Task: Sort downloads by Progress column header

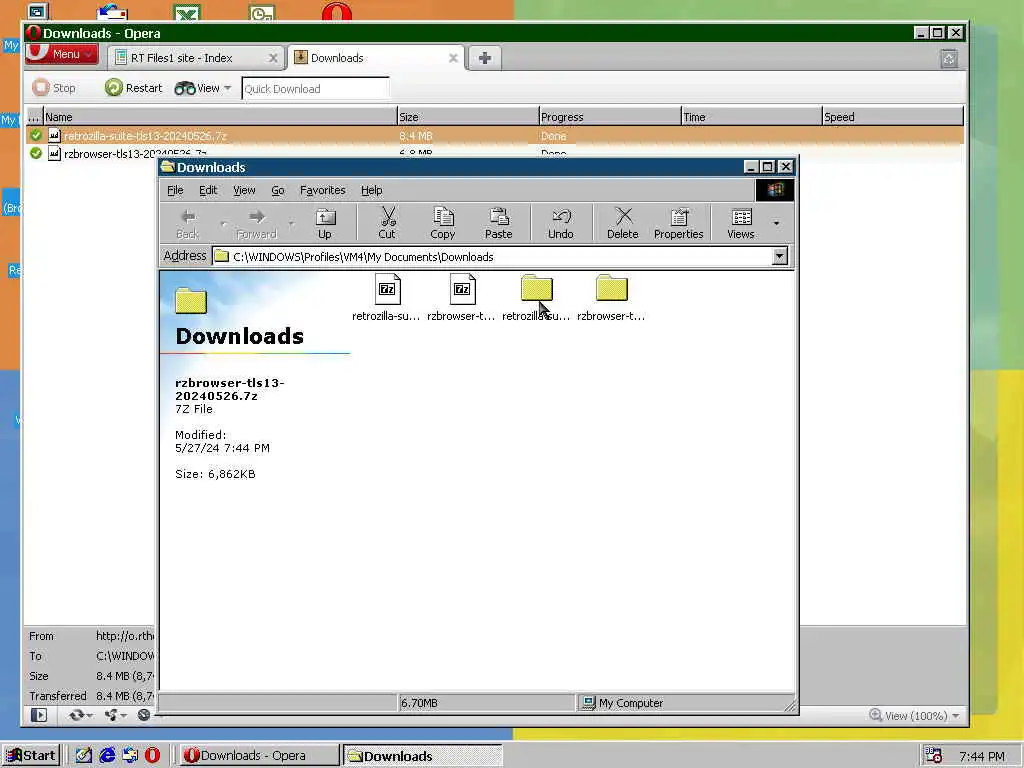Action: point(610,117)
